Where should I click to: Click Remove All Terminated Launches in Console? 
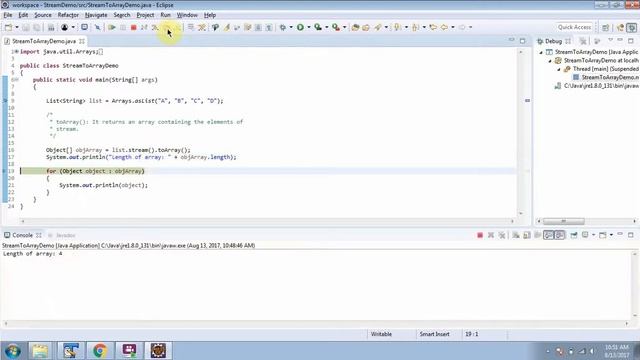tap(502, 235)
